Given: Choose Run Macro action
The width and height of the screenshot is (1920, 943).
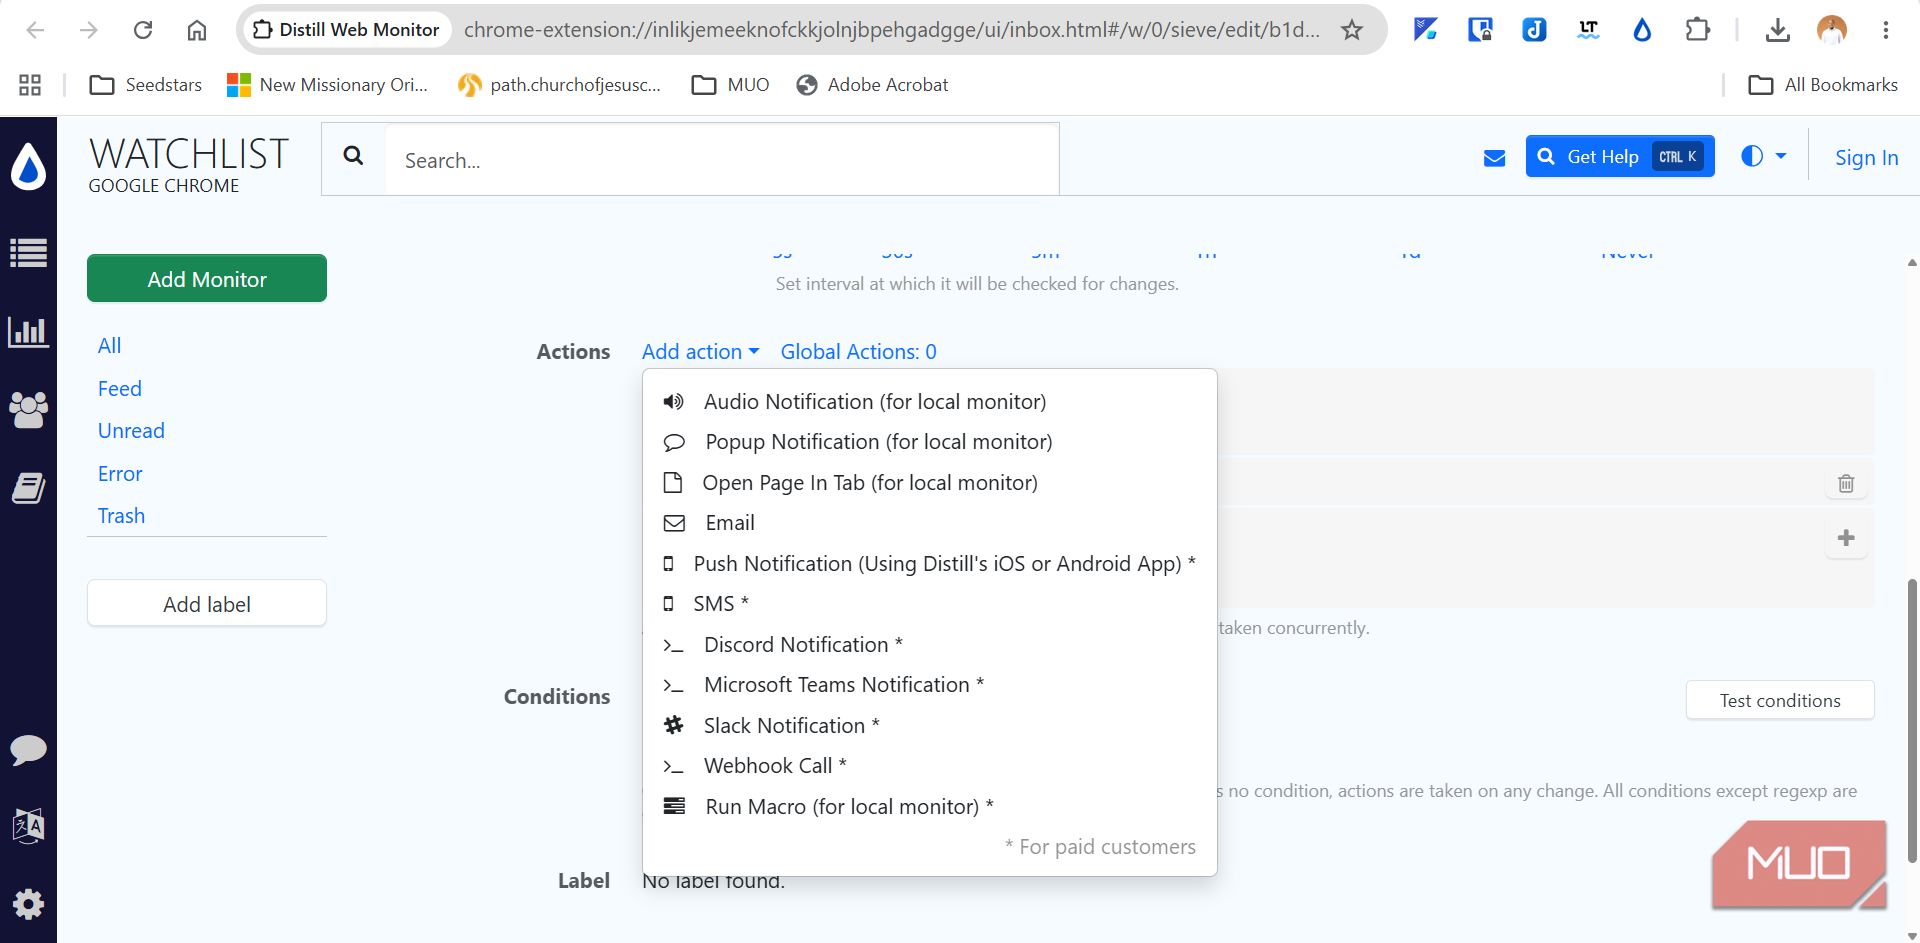Looking at the screenshot, I should (930, 807).
